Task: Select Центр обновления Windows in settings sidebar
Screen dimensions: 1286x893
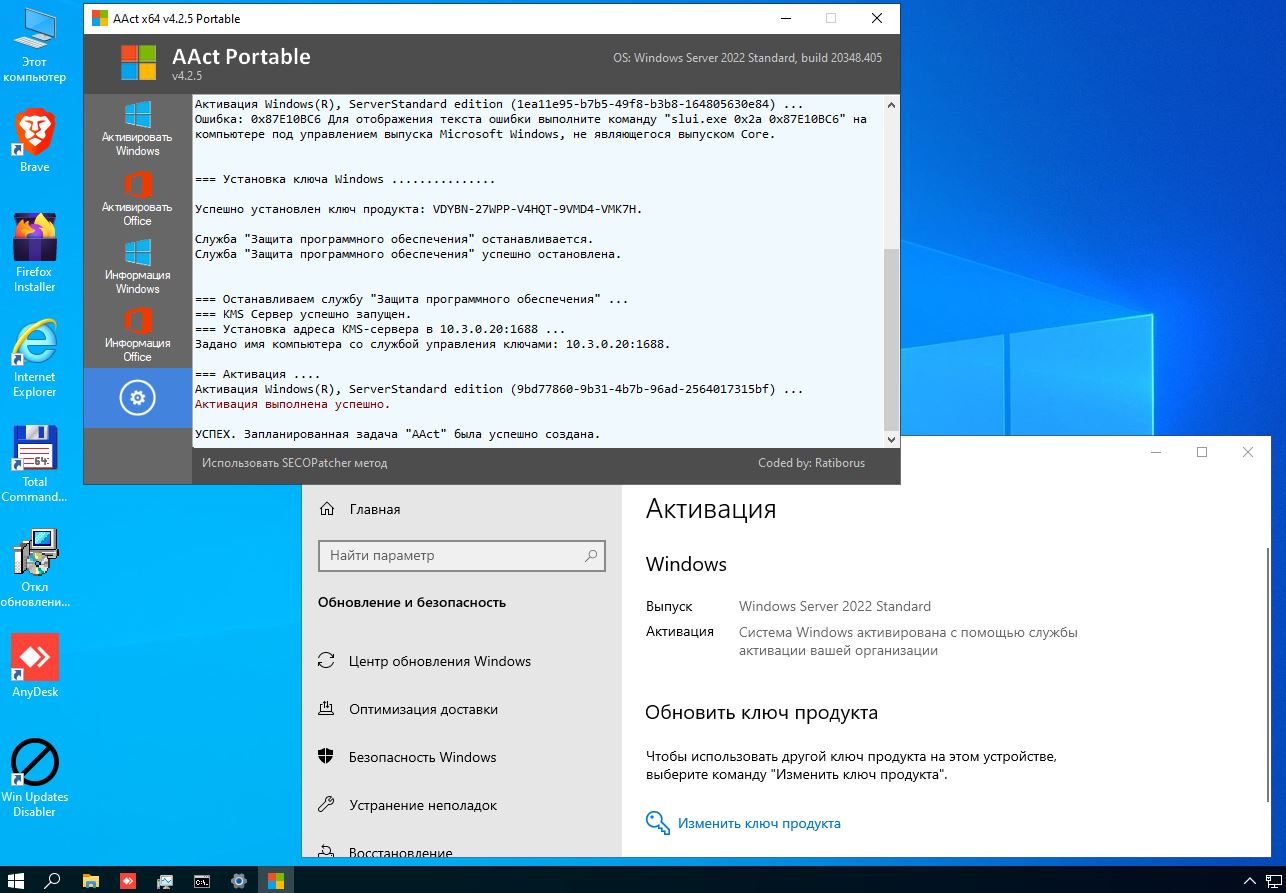Action: click(x=439, y=661)
